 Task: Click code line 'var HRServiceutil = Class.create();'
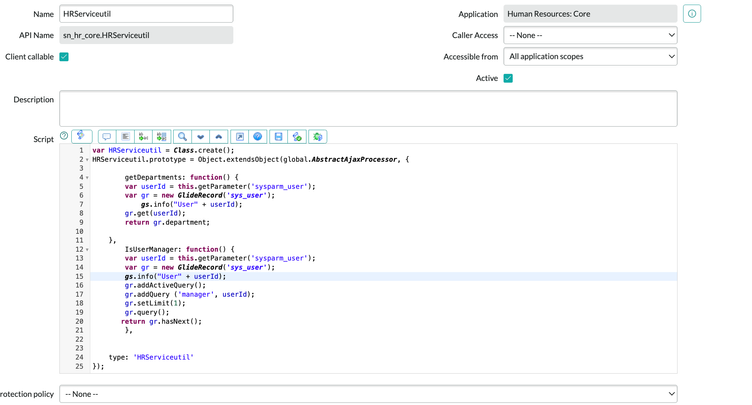pos(164,150)
